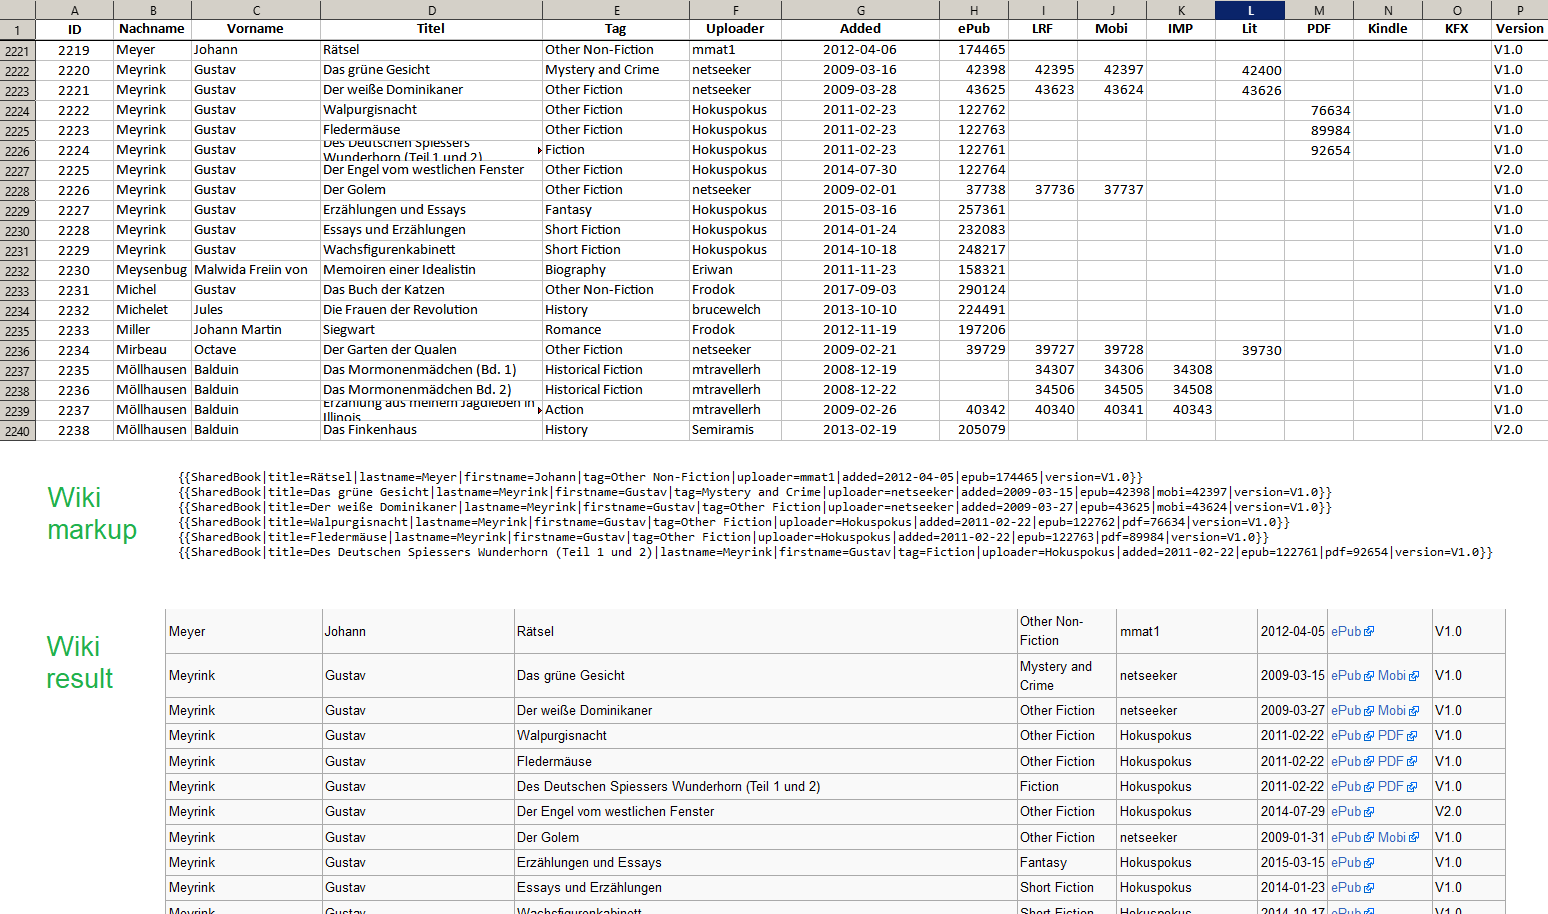Open ePub link for Fledermäuse wiki row
Image resolution: width=1548 pixels, height=914 pixels.
[x=1352, y=762]
